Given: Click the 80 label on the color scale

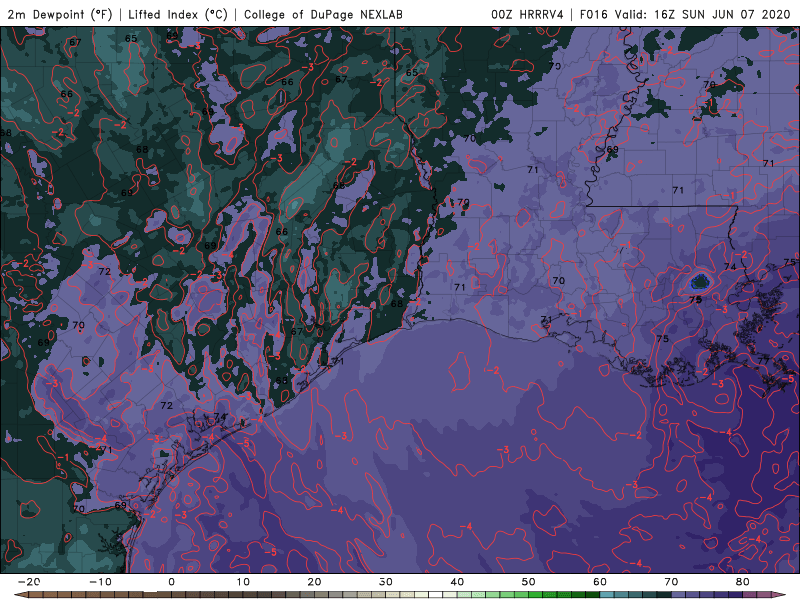Looking at the screenshot, I should [743, 582].
